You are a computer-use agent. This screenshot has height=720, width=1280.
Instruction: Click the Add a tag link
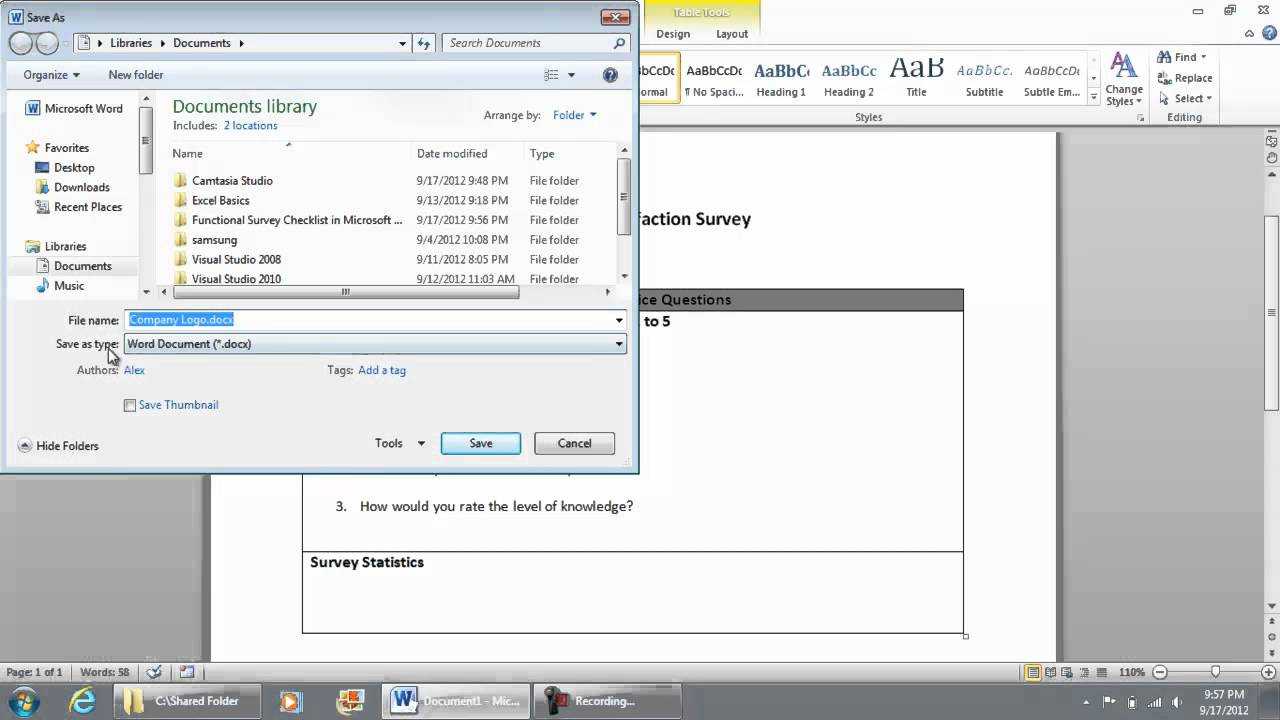pos(382,370)
